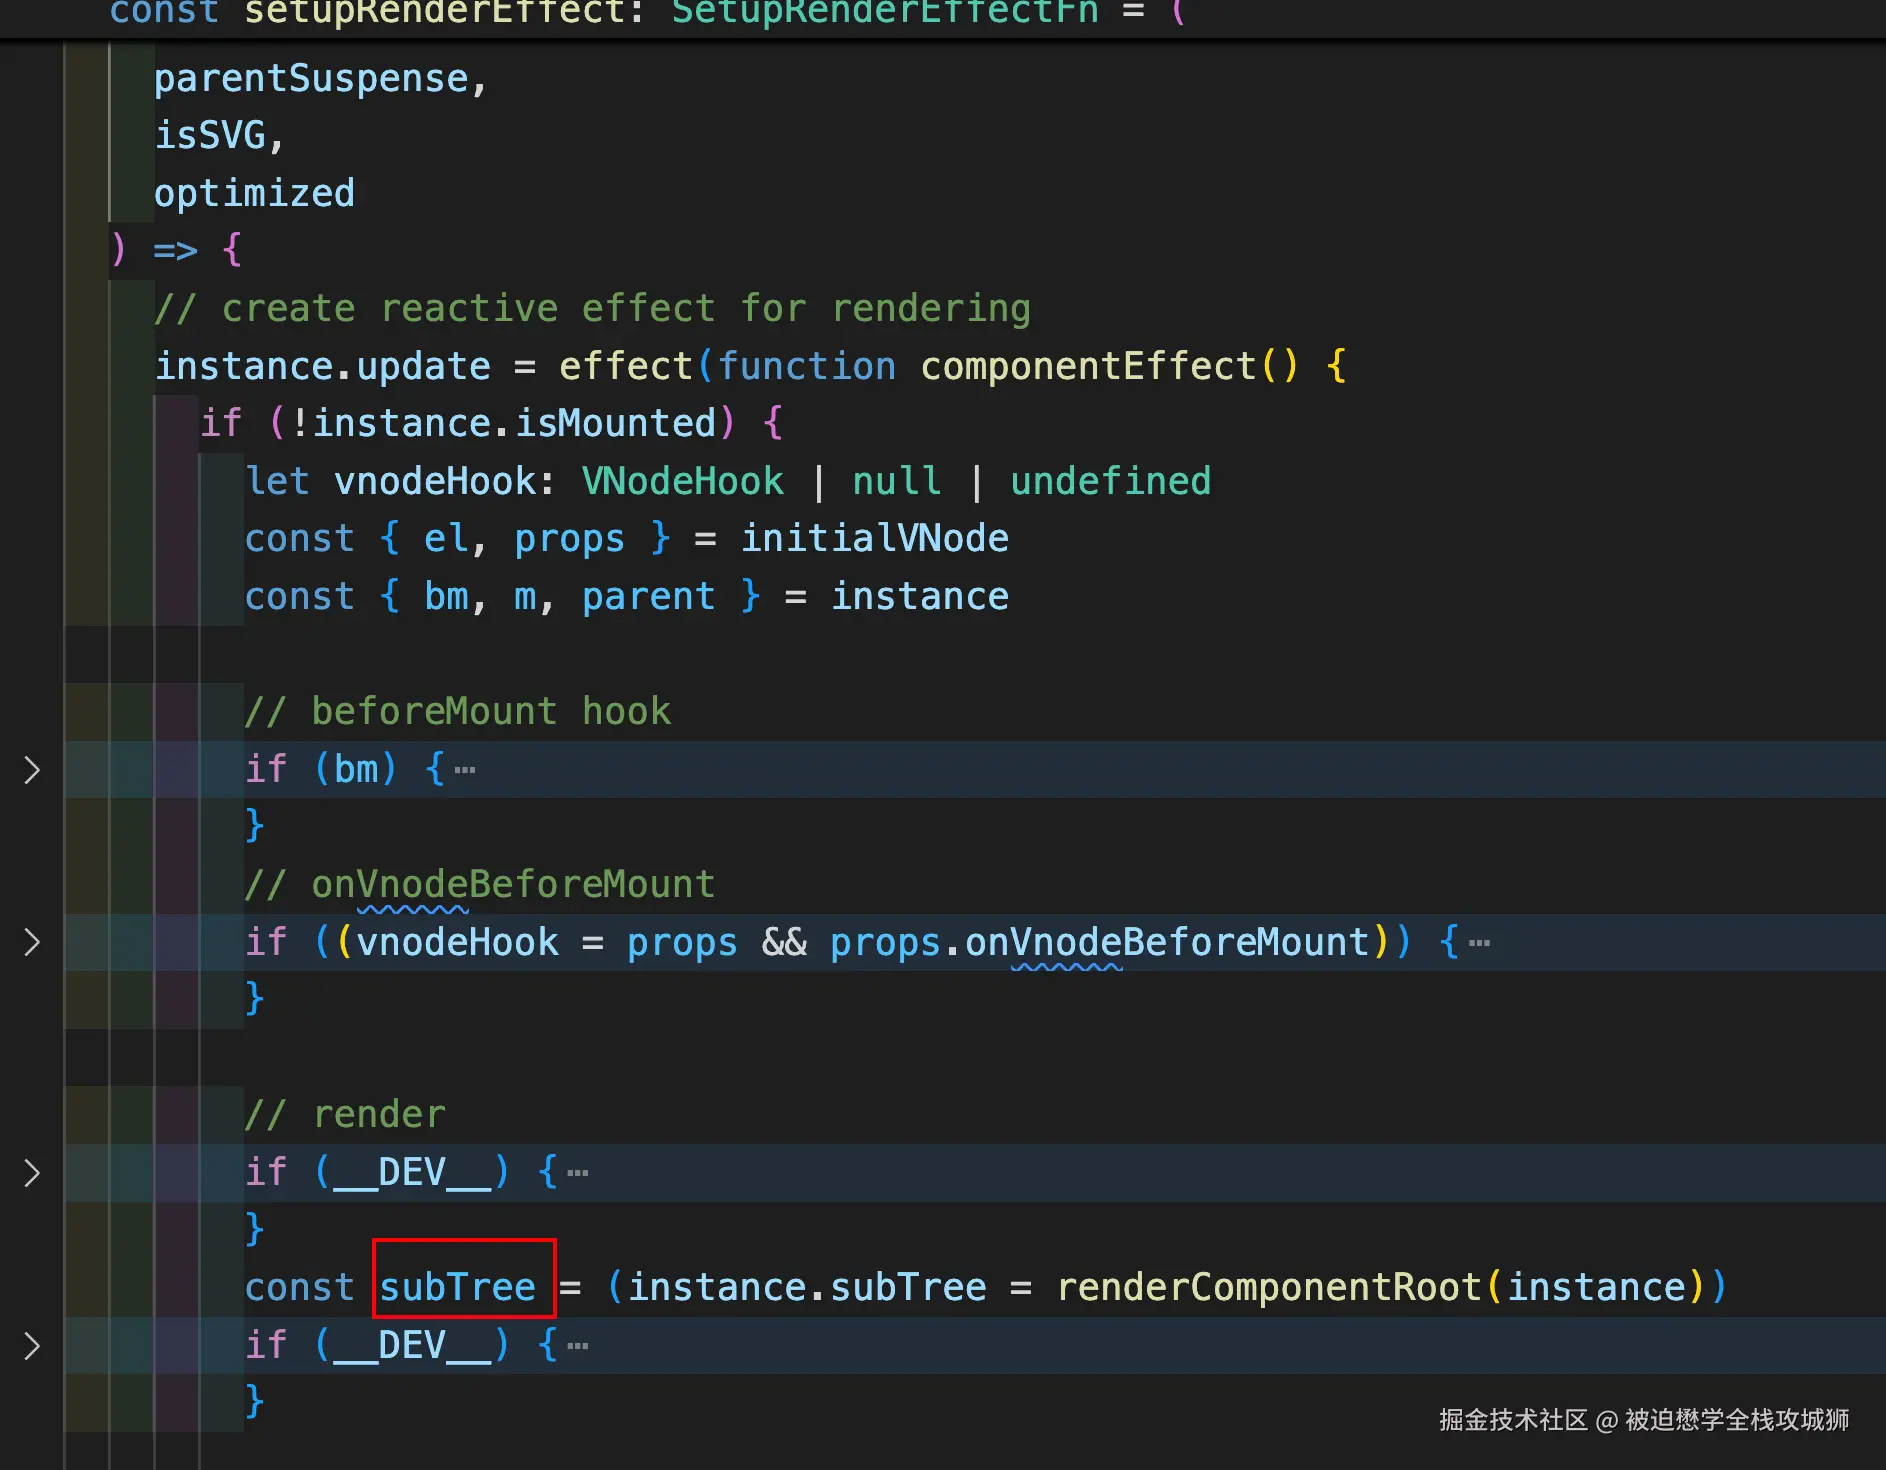This screenshot has height=1470, width=1886.
Task: Click the "// render" comment
Action: [345, 1115]
